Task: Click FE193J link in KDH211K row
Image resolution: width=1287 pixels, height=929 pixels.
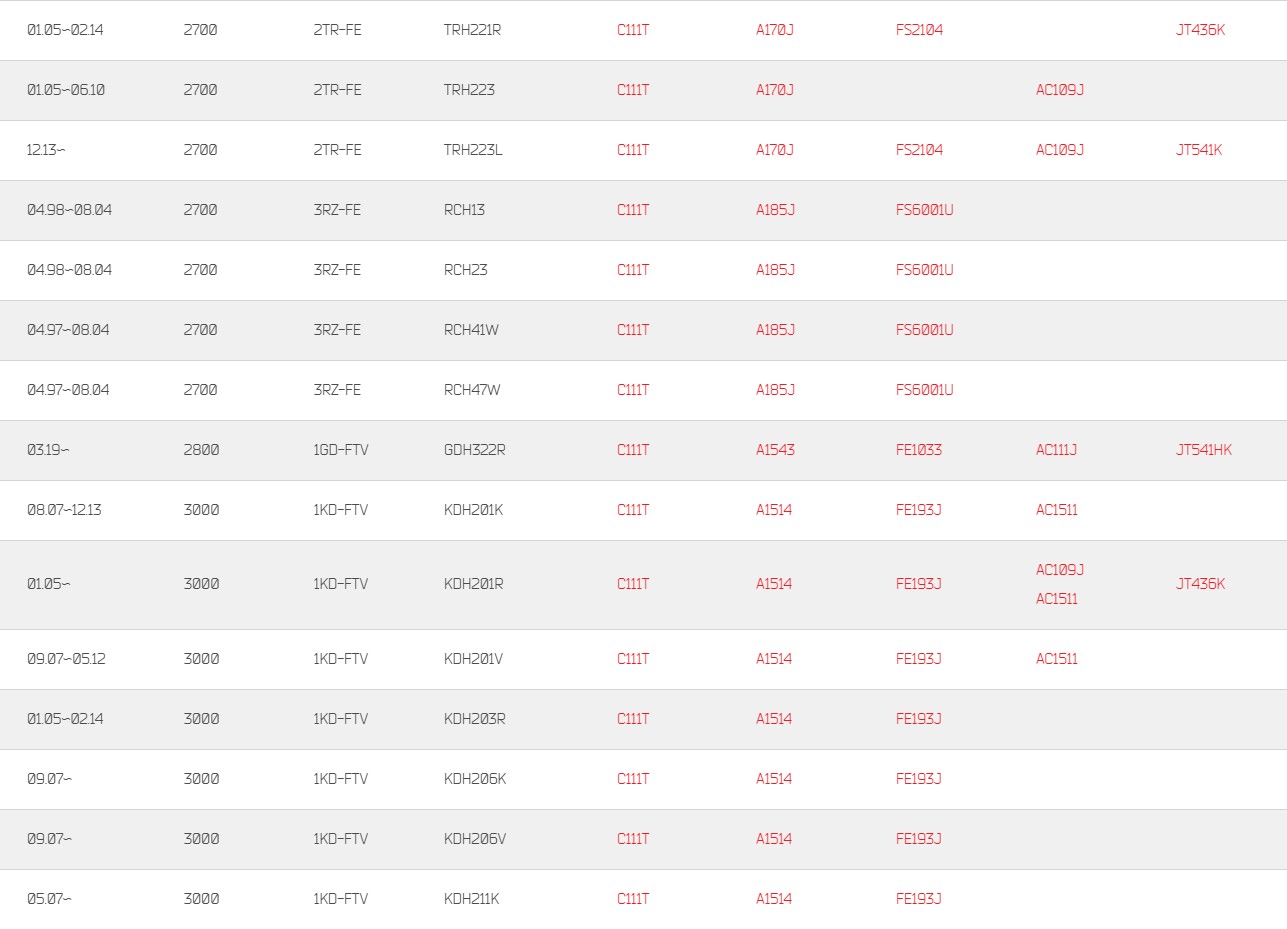Action: pyautogui.click(x=919, y=899)
